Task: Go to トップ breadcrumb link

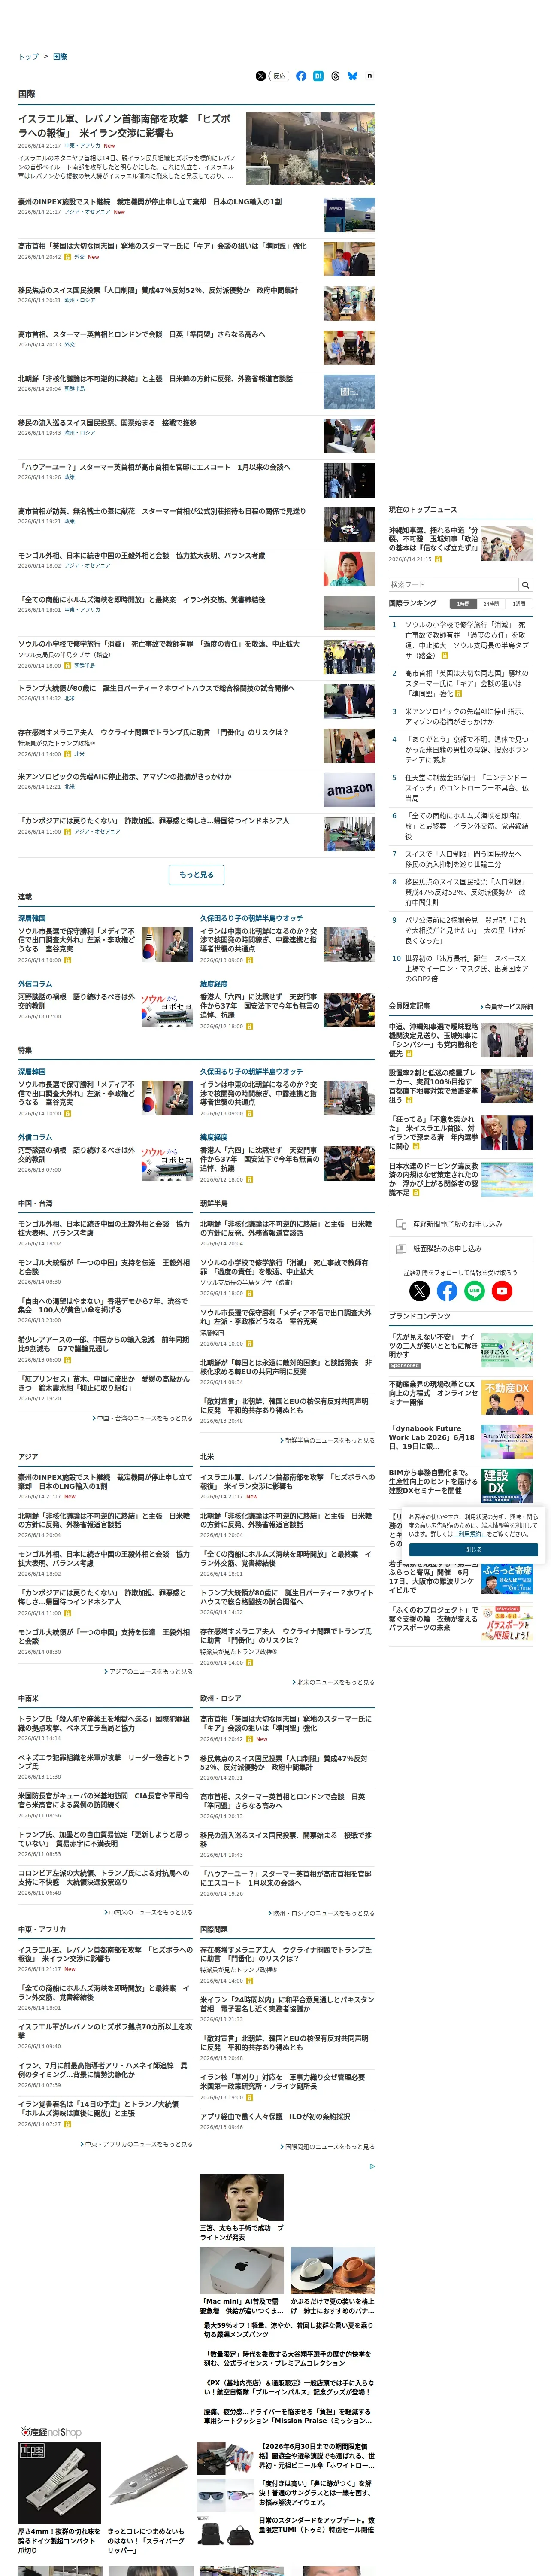Action: [x=28, y=57]
